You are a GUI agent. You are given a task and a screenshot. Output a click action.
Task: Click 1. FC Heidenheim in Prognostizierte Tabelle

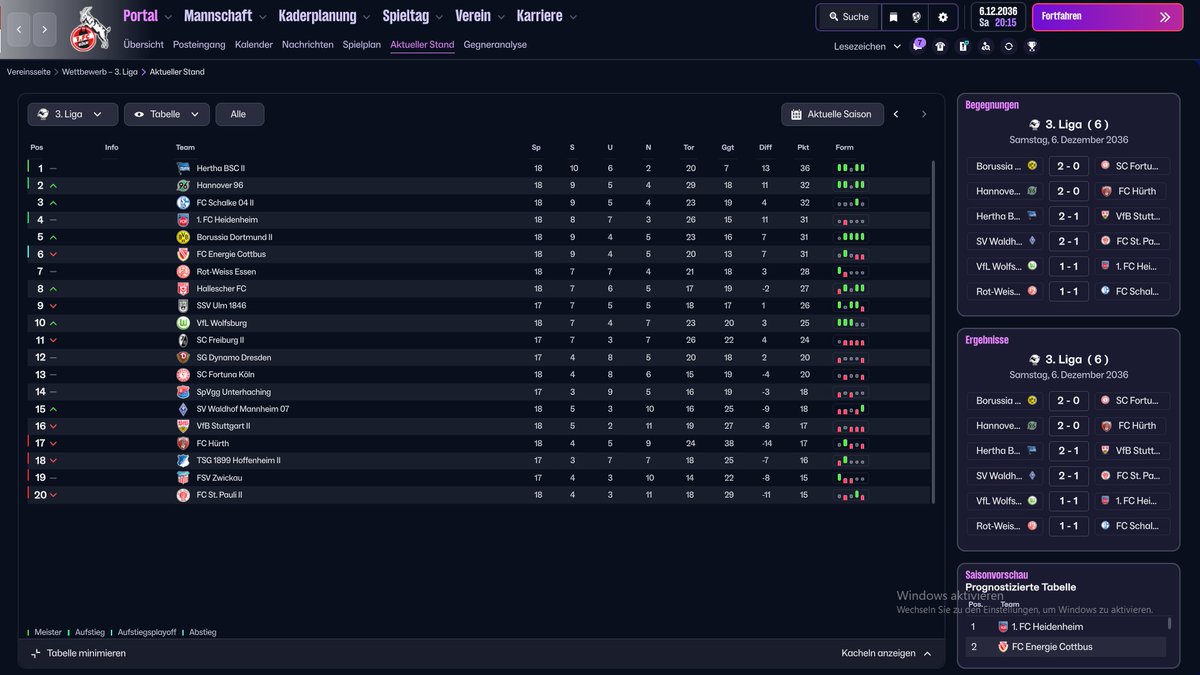coord(1047,627)
